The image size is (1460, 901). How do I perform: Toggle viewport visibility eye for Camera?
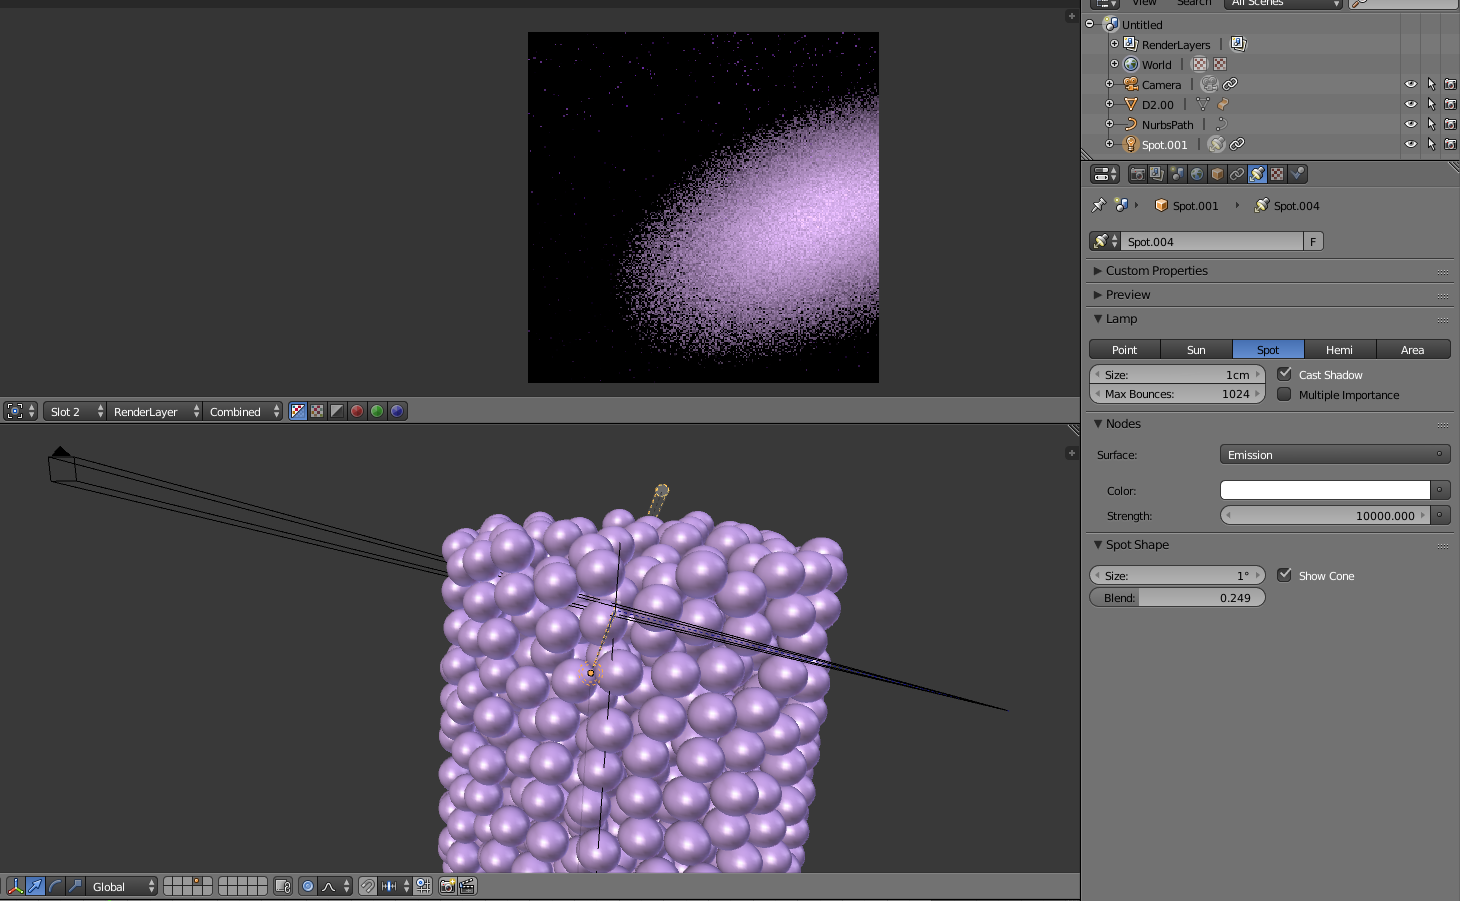tap(1411, 85)
